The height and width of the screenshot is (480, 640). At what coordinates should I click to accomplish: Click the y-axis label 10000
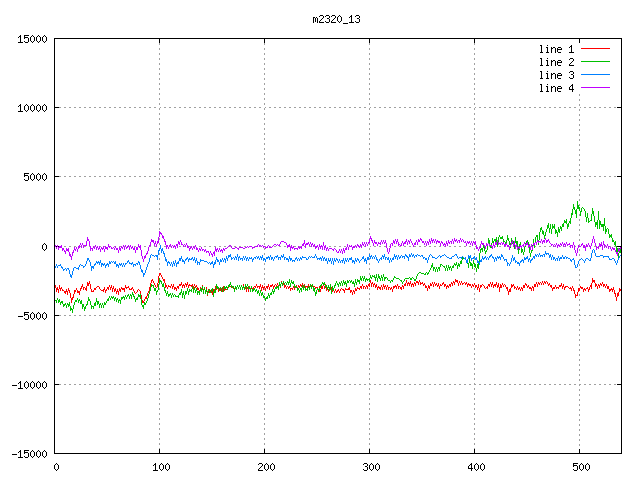pos(32,108)
